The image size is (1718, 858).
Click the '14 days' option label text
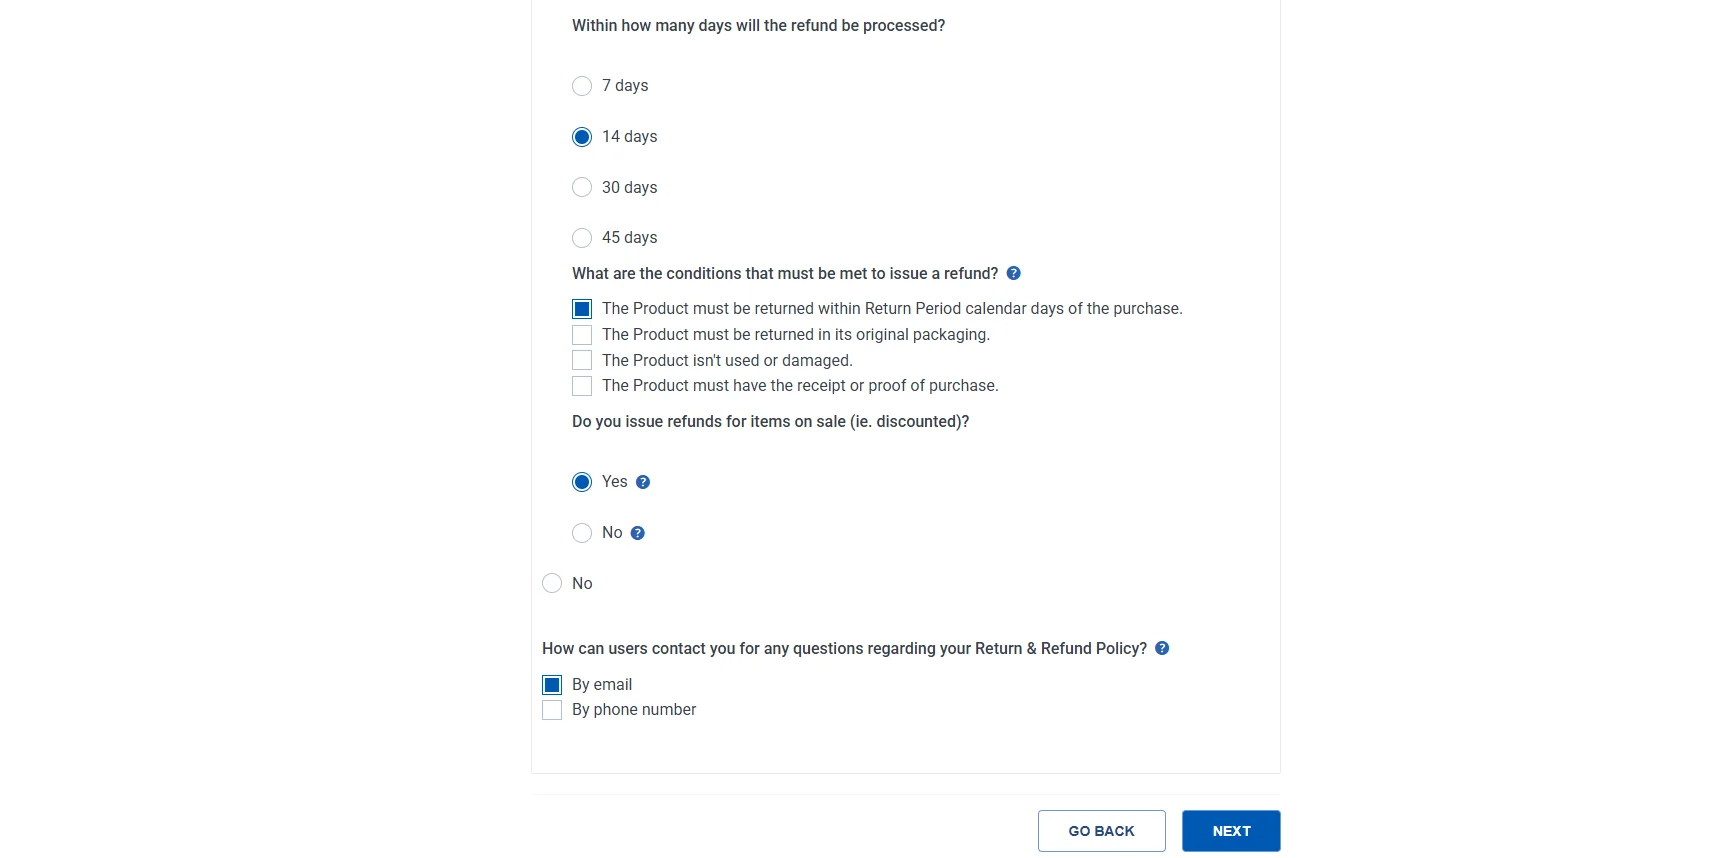[x=629, y=137]
